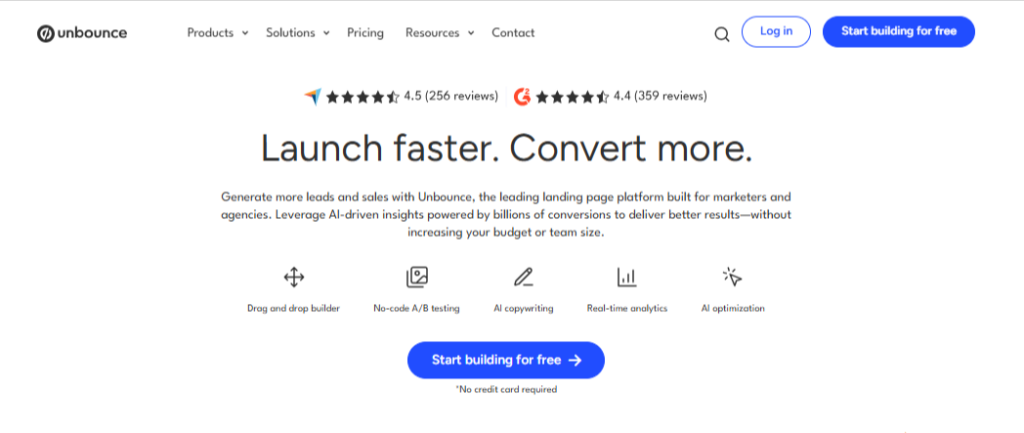Click the AI copywriting pencil icon
The height and width of the screenshot is (433, 1024).
point(523,278)
